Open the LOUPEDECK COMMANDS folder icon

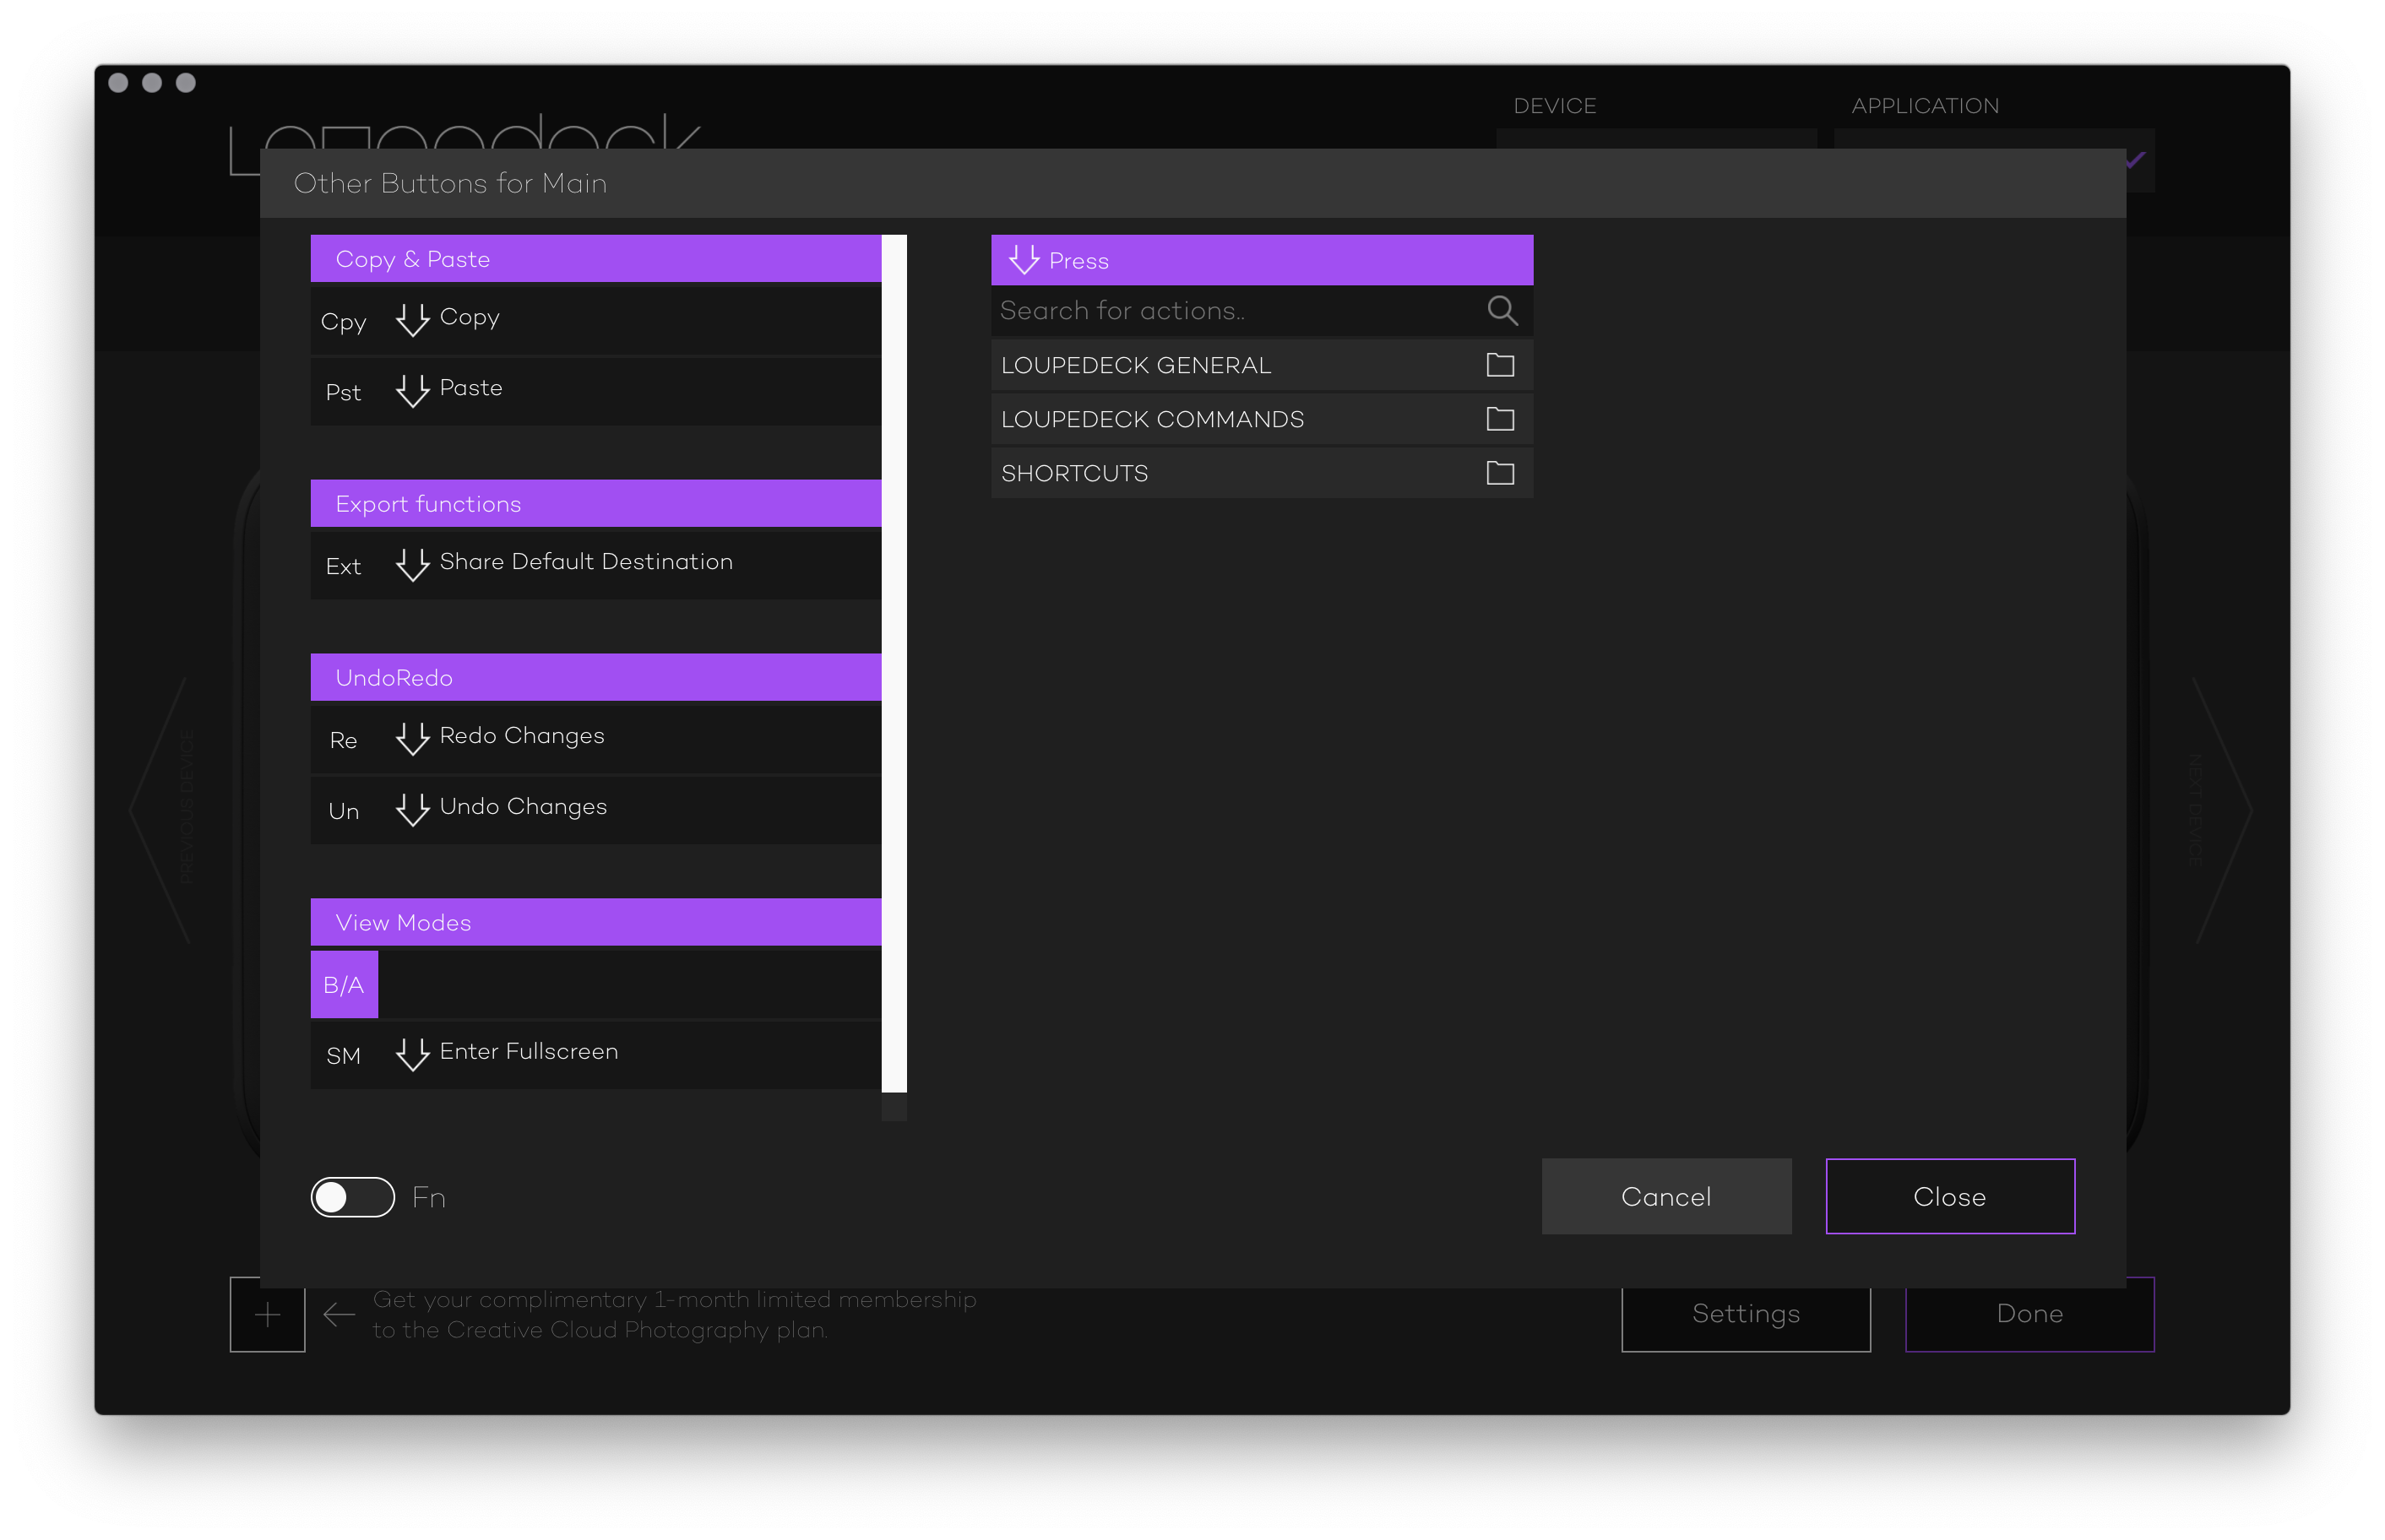[x=1499, y=419]
